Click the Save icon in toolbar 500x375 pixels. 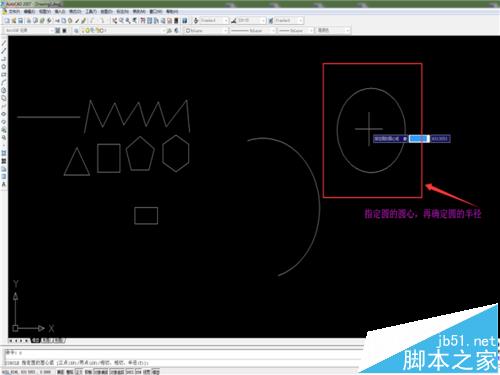pos(20,20)
